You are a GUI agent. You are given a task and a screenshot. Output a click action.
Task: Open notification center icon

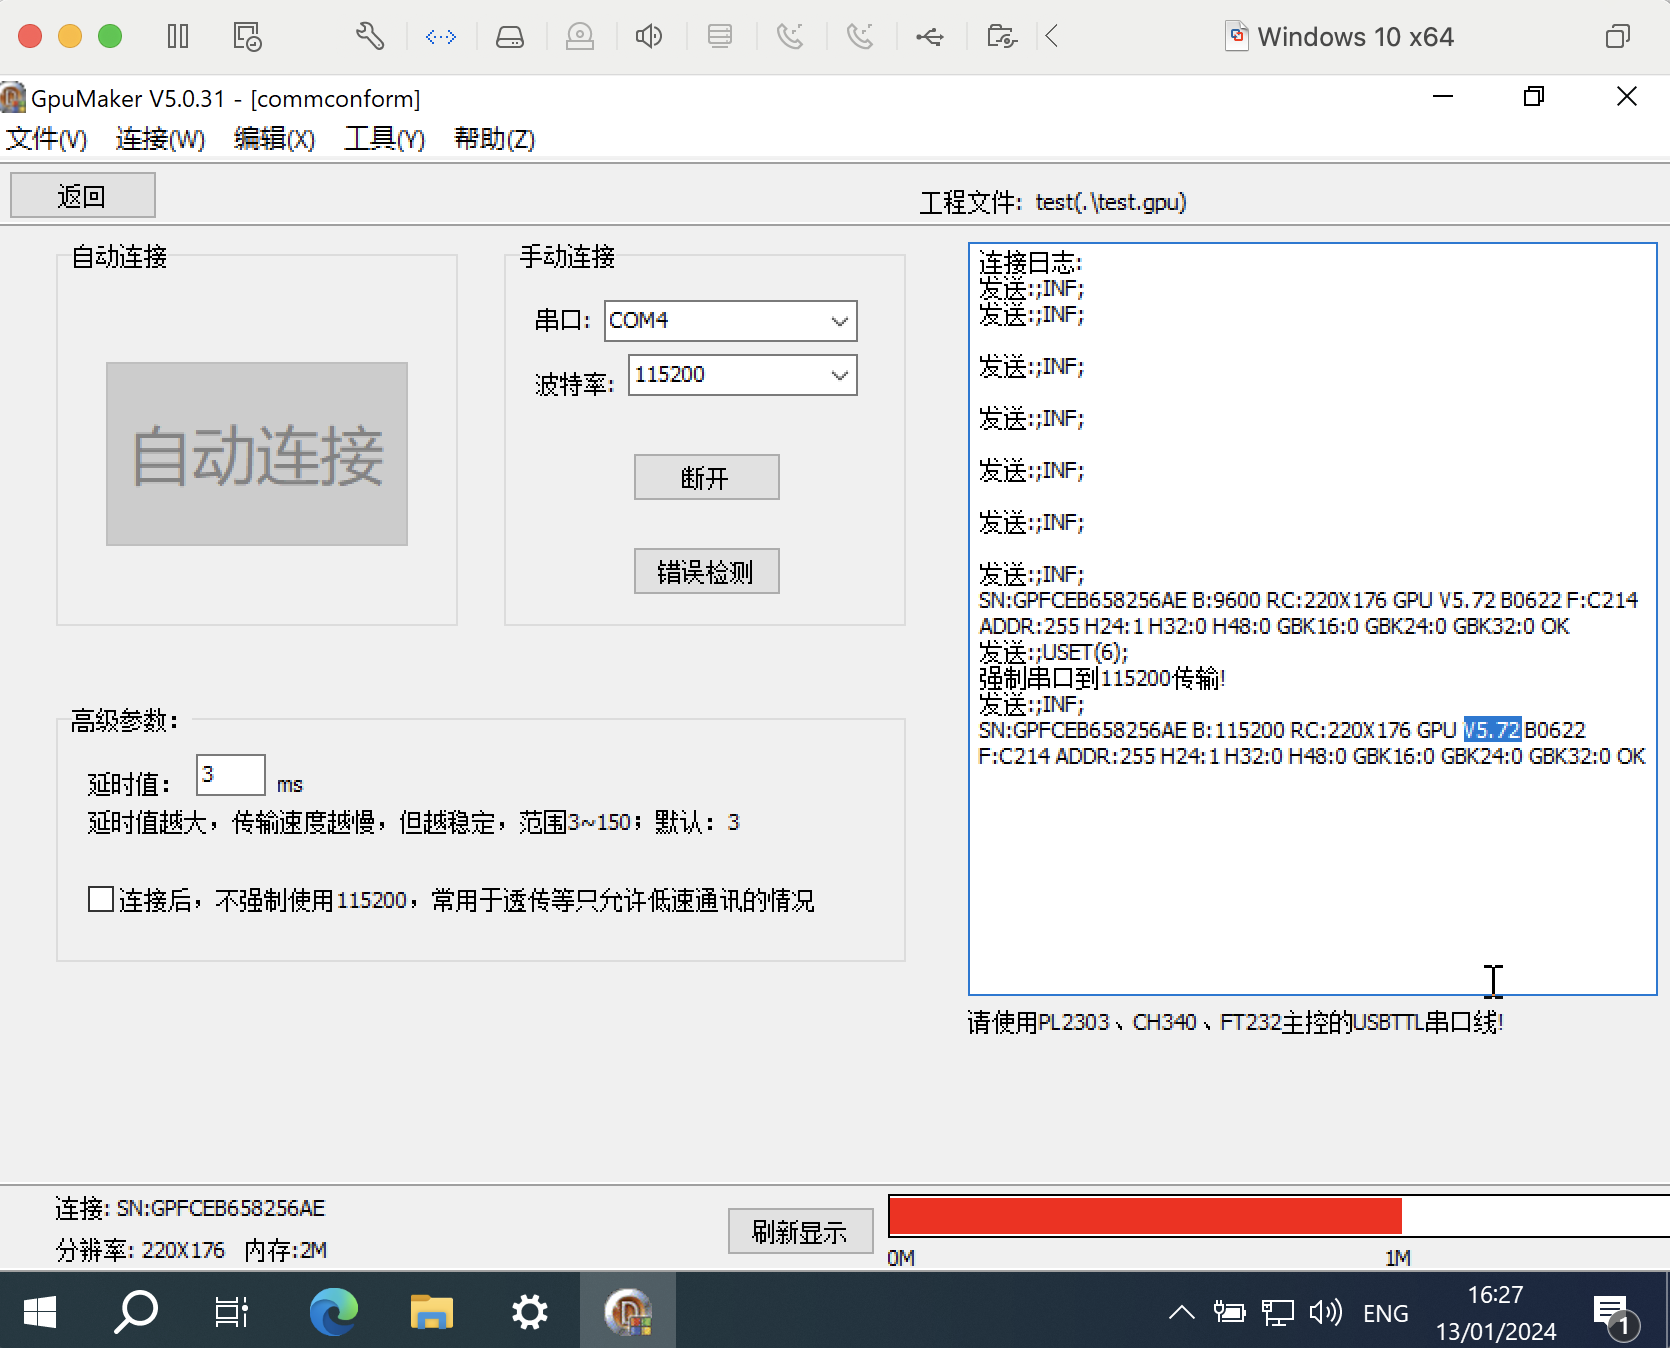coord(1614,1314)
